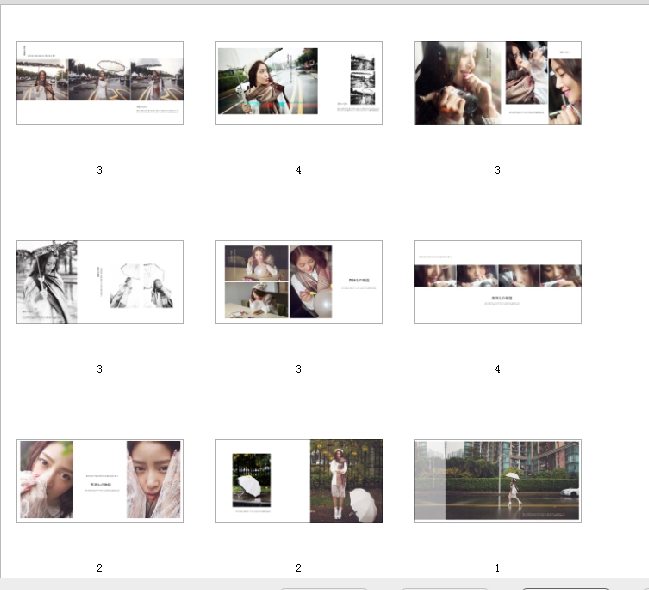Select the black-and-white sketch umbrella layout
The height and width of the screenshot is (590, 649).
click(100, 282)
